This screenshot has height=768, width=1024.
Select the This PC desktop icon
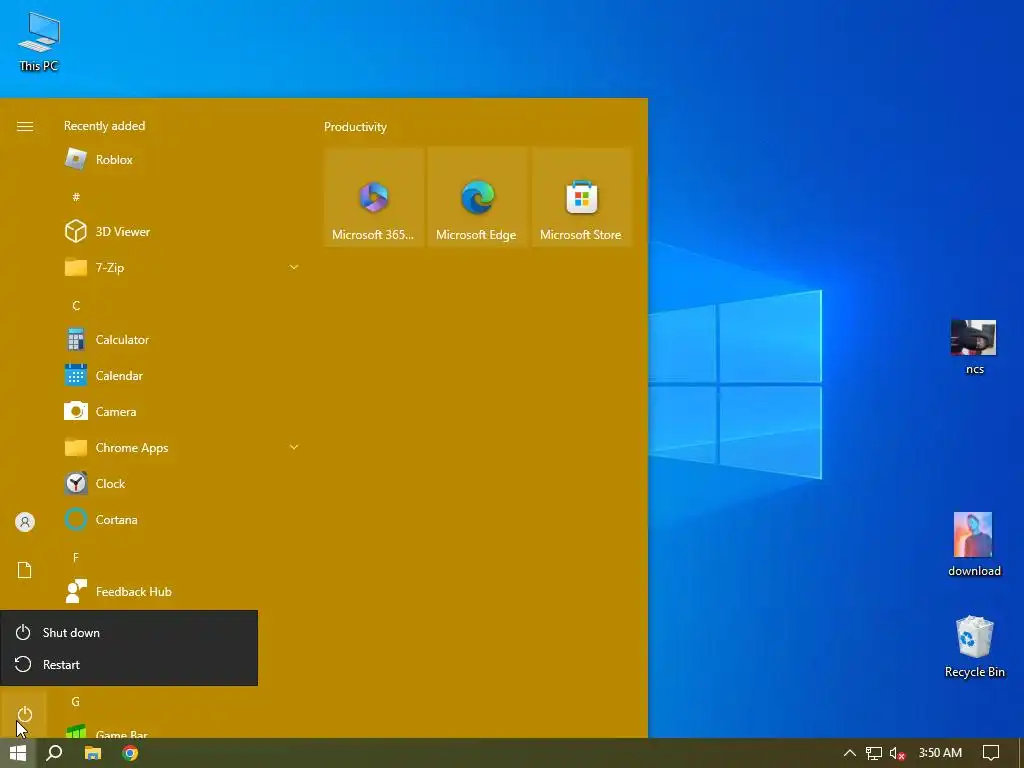[39, 41]
